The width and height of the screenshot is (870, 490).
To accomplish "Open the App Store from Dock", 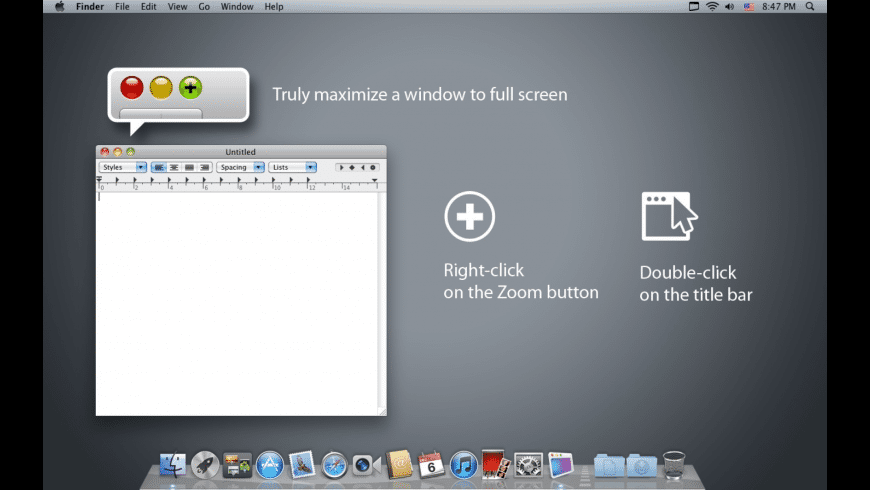I will [x=270, y=464].
